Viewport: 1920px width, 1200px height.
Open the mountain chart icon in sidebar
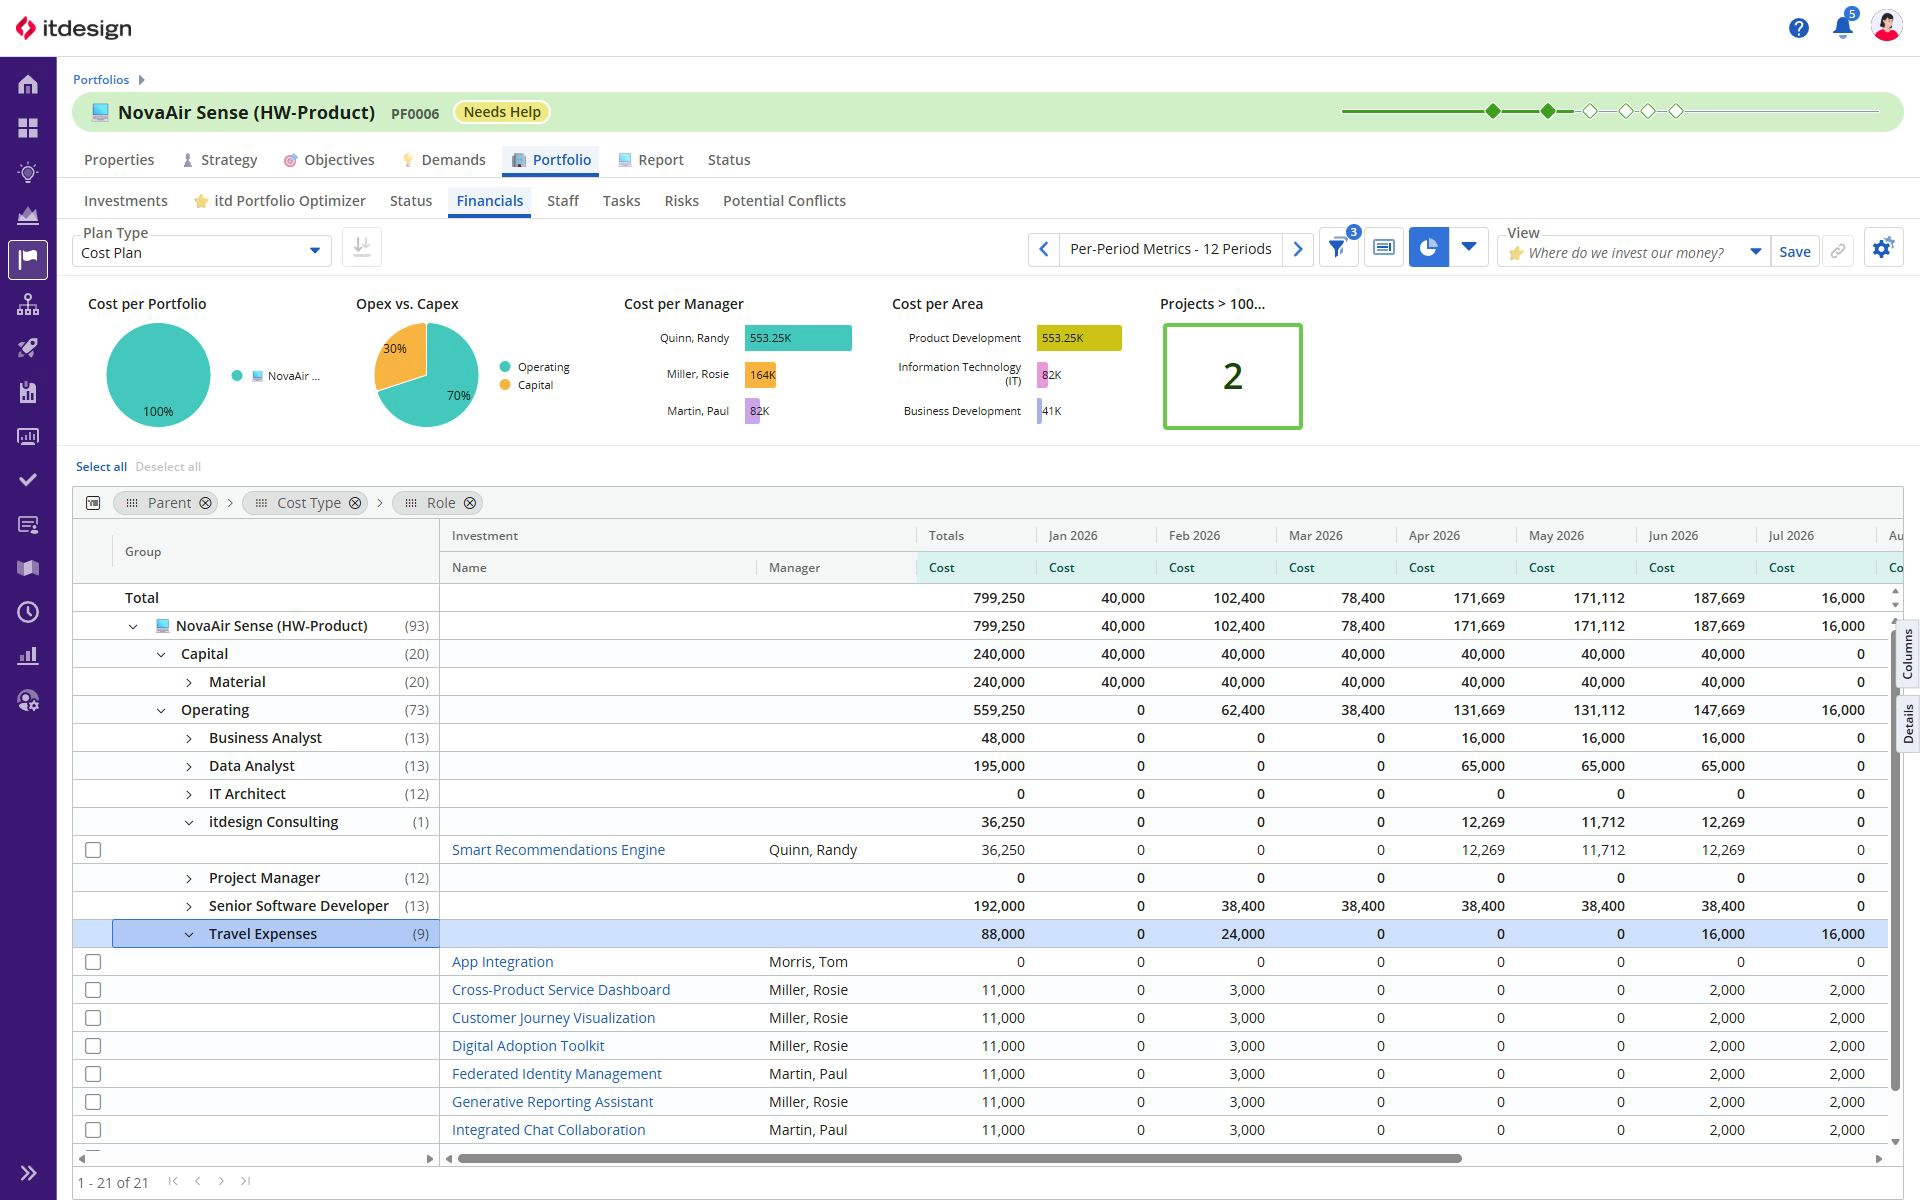click(28, 215)
